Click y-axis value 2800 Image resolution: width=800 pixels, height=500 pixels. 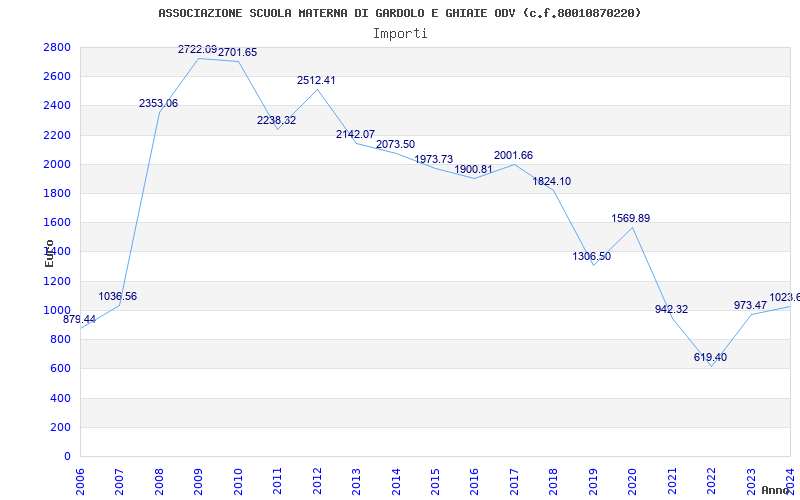57,47
